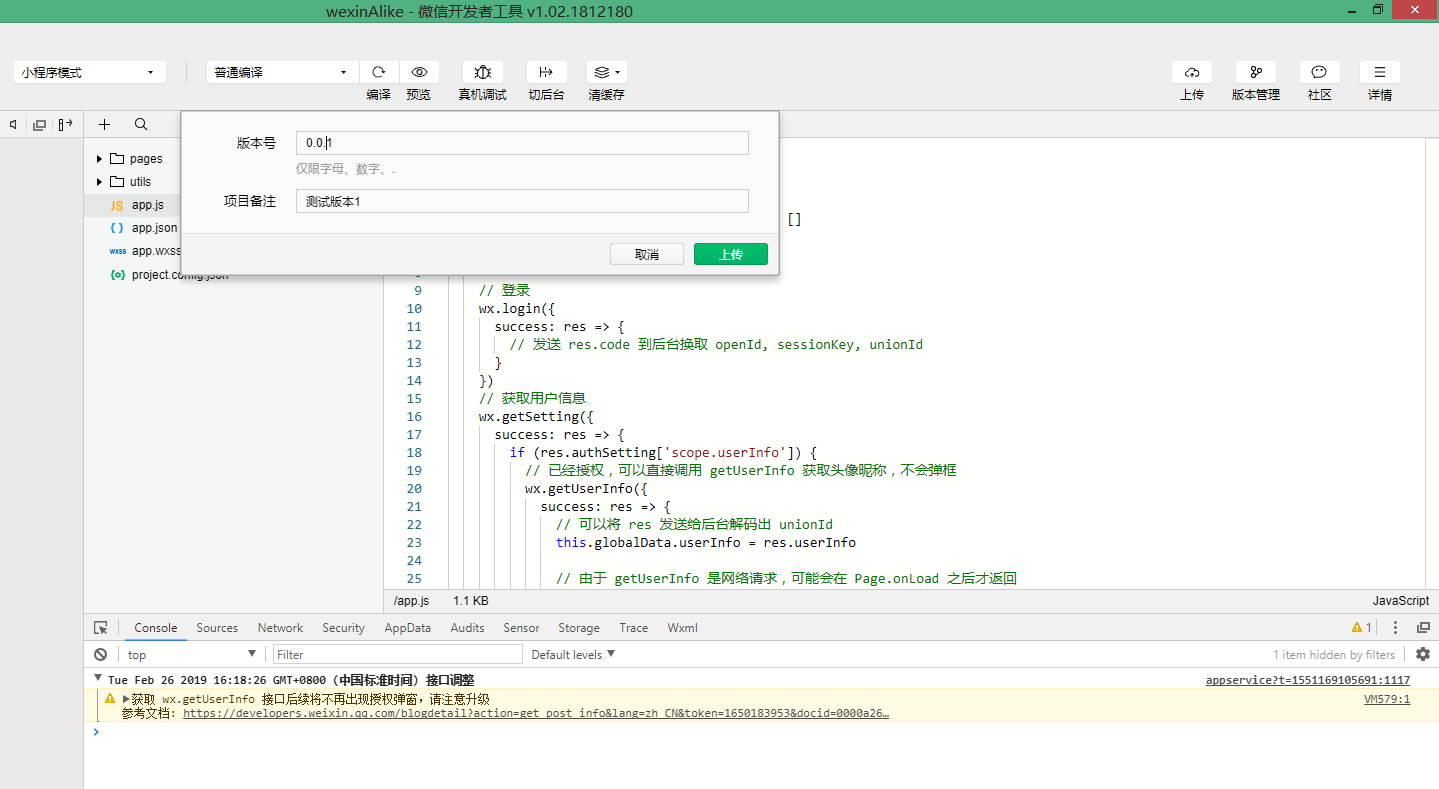Click the JavaScript language status label

click(x=1401, y=601)
